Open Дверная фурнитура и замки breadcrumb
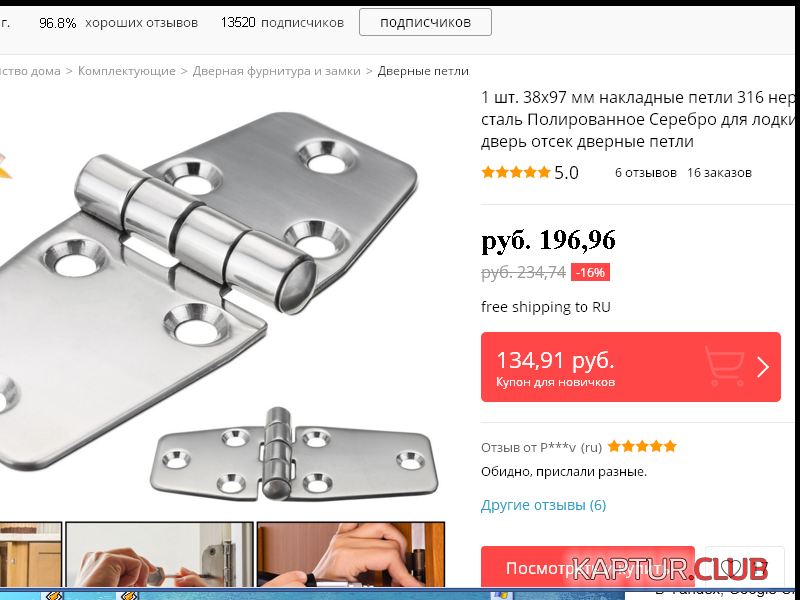Screen dimensions: 800x600 (277, 71)
